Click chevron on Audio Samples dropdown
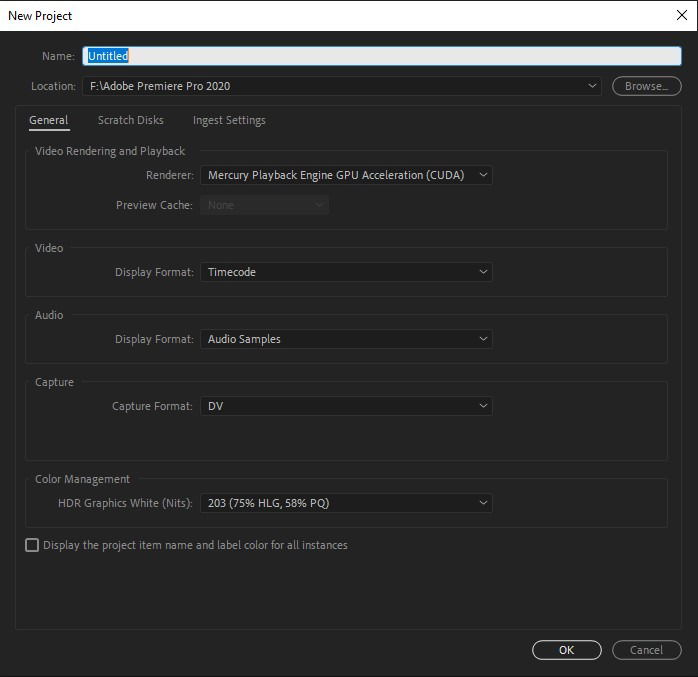698x677 pixels. coord(483,339)
